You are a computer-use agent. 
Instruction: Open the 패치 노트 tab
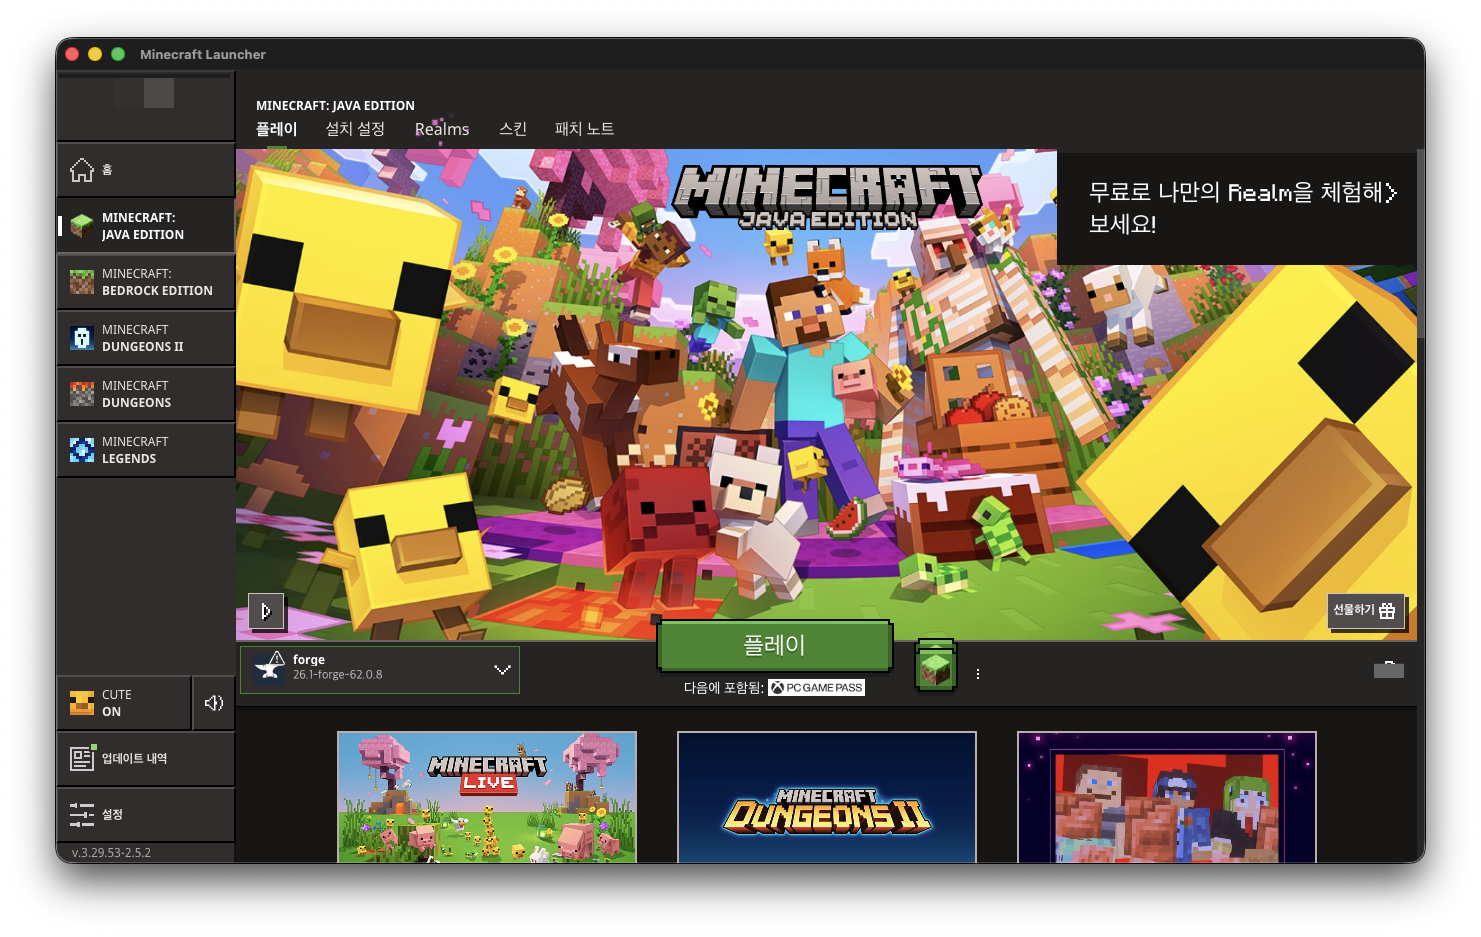585,129
